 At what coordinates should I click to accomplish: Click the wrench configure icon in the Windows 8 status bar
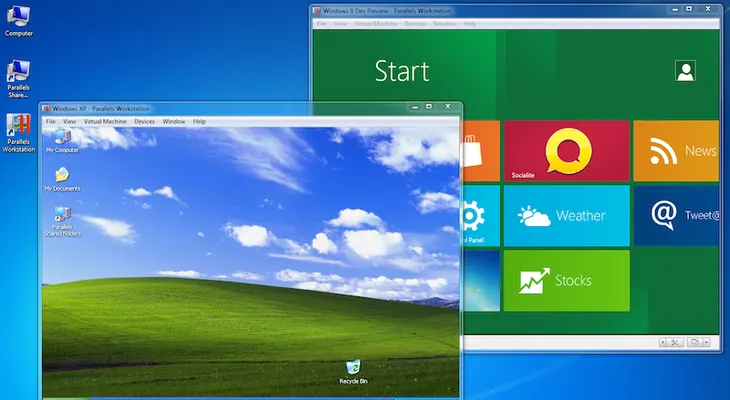674,342
